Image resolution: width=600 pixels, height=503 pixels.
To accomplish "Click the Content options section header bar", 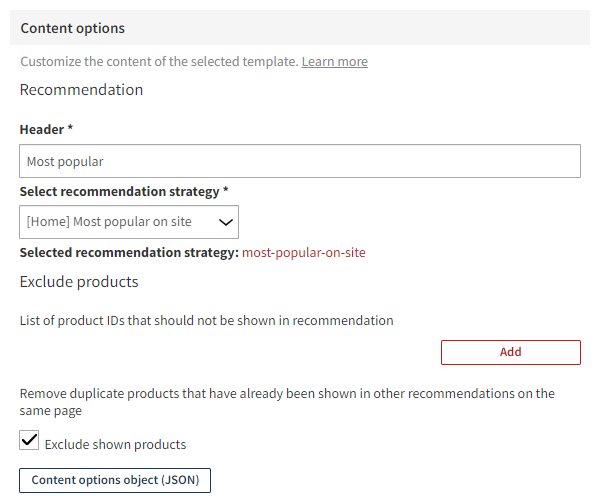I will (300, 28).
